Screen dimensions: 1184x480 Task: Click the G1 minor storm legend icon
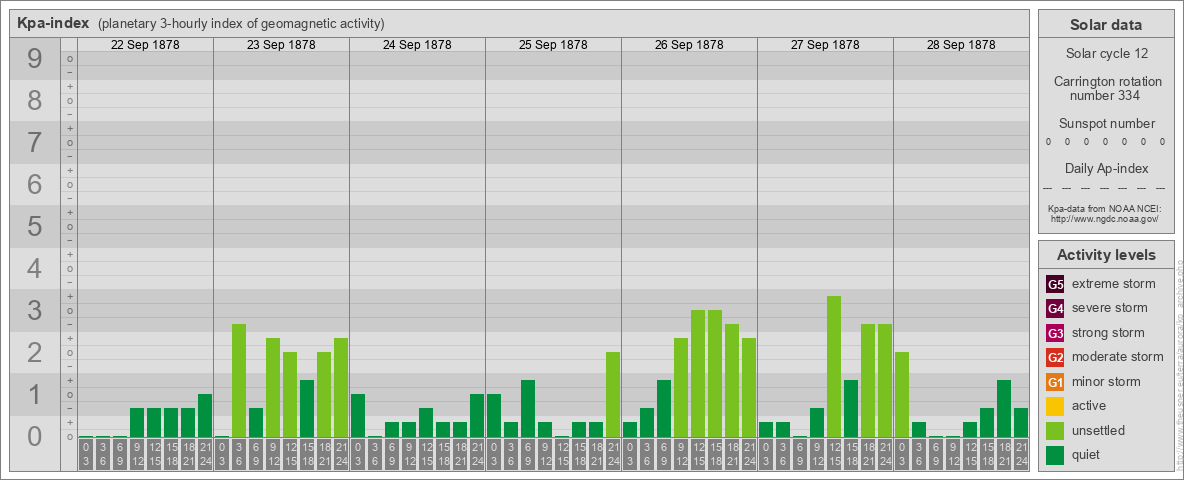tap(1055, 382)
